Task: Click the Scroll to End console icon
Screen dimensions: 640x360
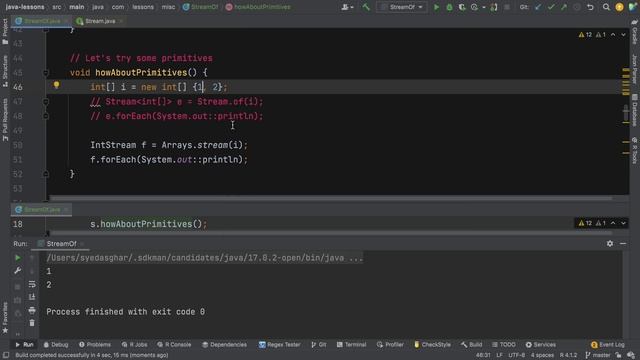Action: click(32, 297)
